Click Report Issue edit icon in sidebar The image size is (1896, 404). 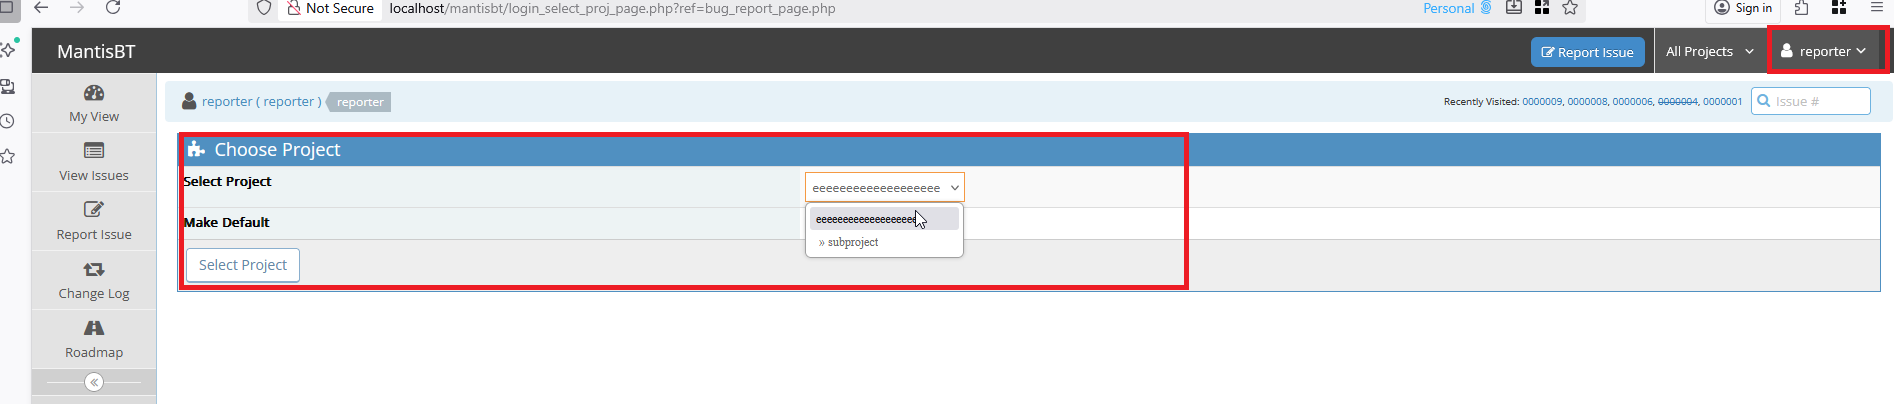(94, 210)
